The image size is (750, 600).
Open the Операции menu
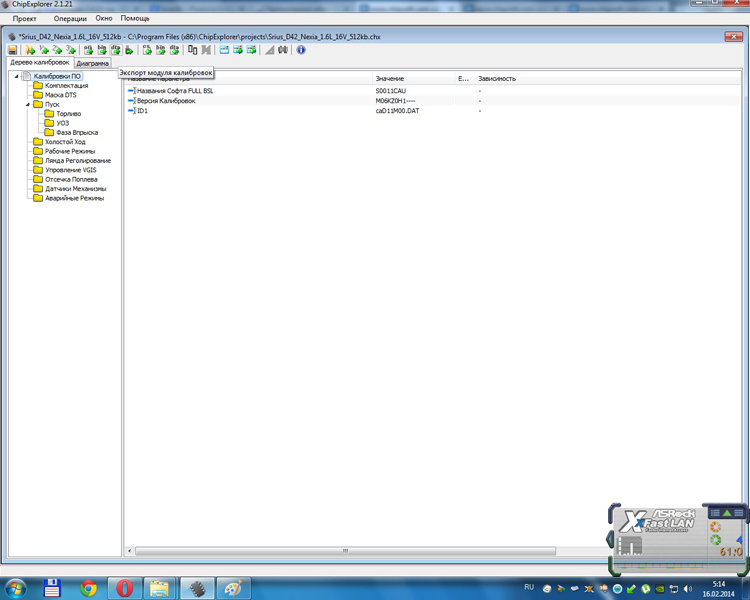(70, 18)
